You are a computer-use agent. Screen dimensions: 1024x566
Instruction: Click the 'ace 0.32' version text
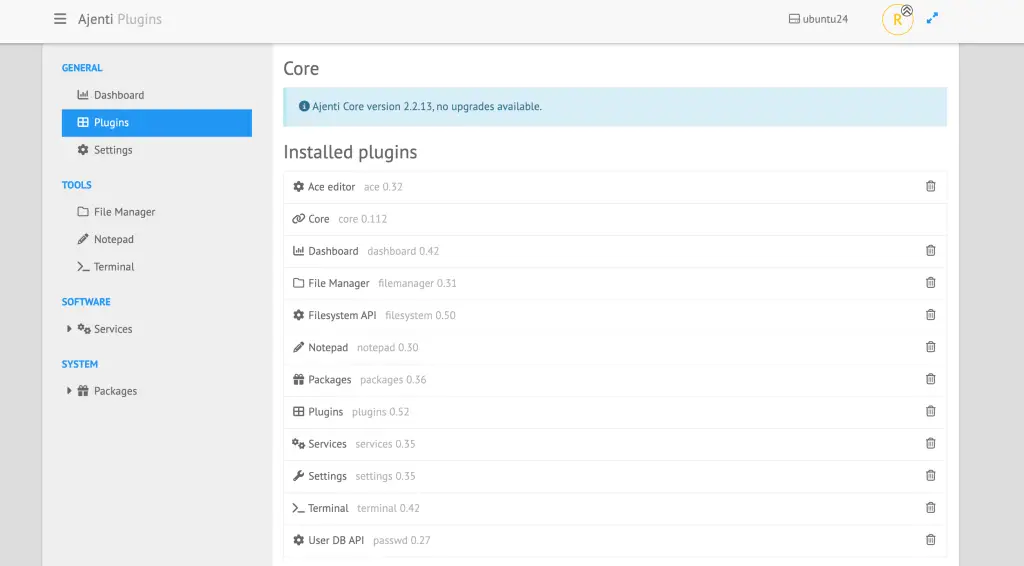coord(383,187)
